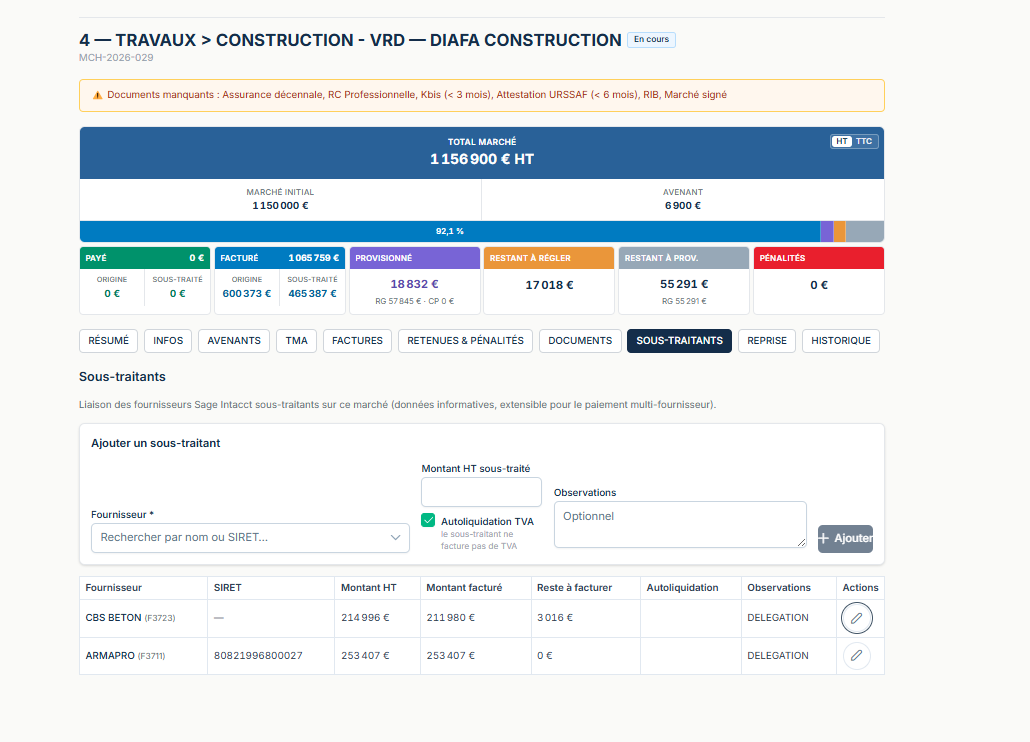Uncheck the Autoliquidation TVA checkbox
The width and height of the screenshot is (1030, 742).
428,520
